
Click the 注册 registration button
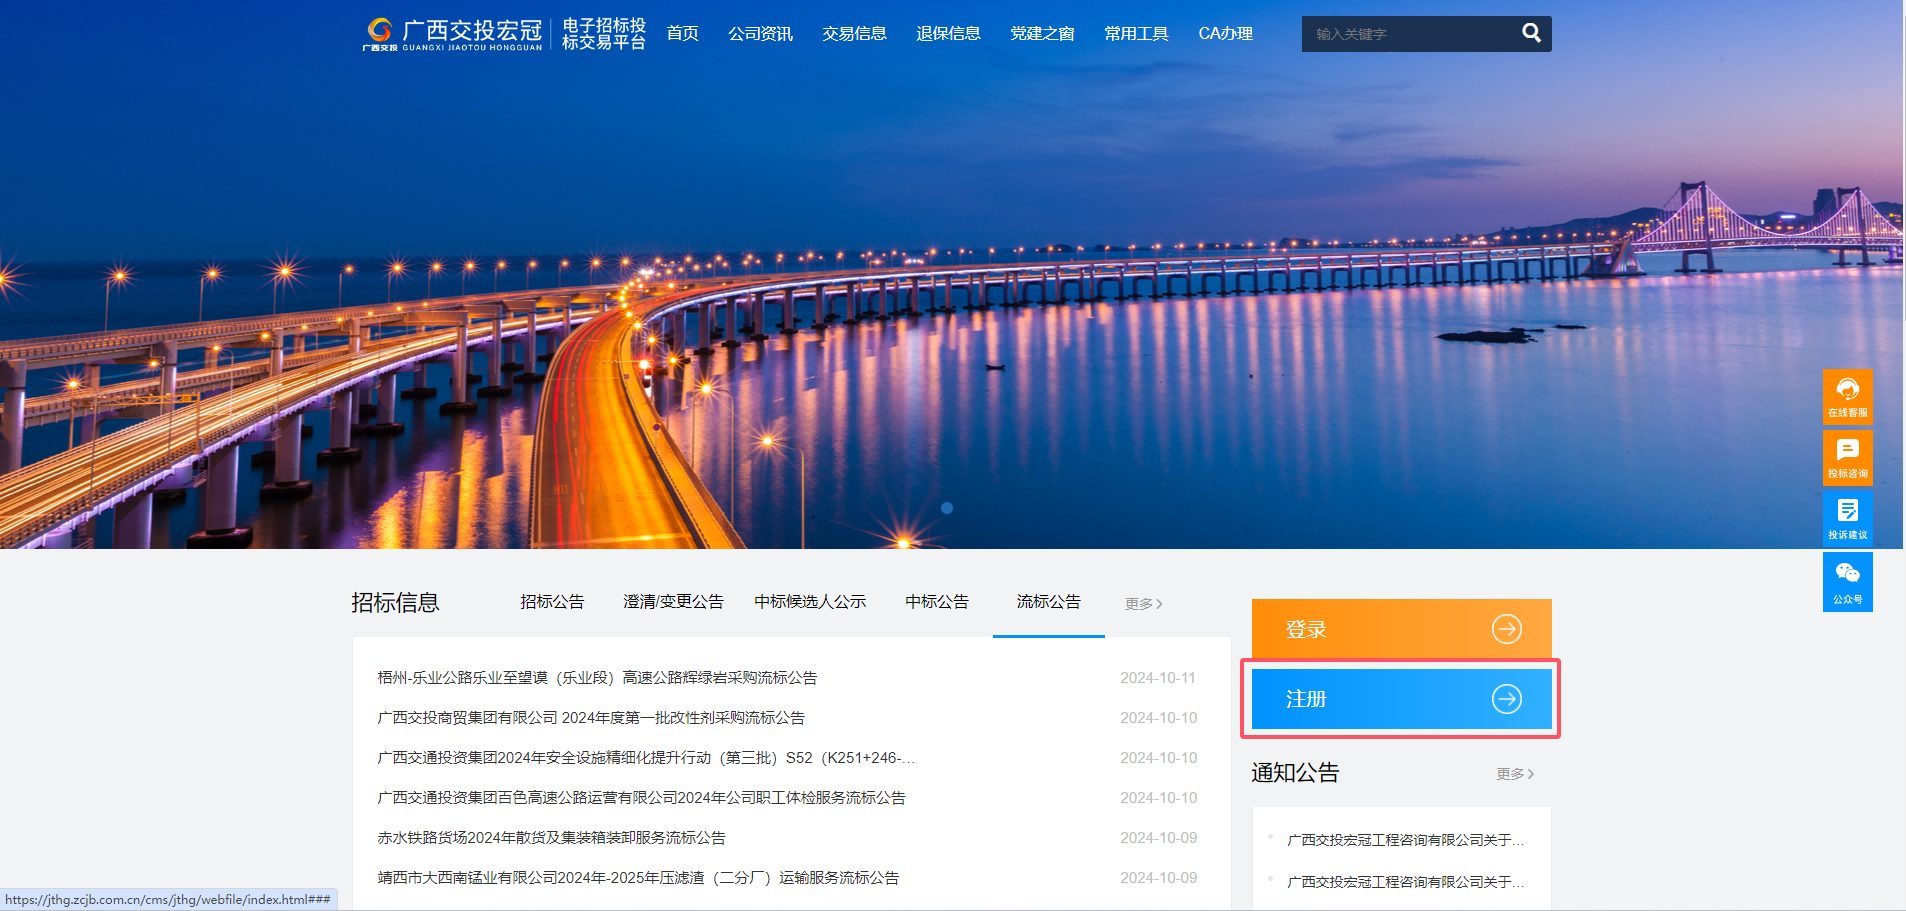[1400, 699]
